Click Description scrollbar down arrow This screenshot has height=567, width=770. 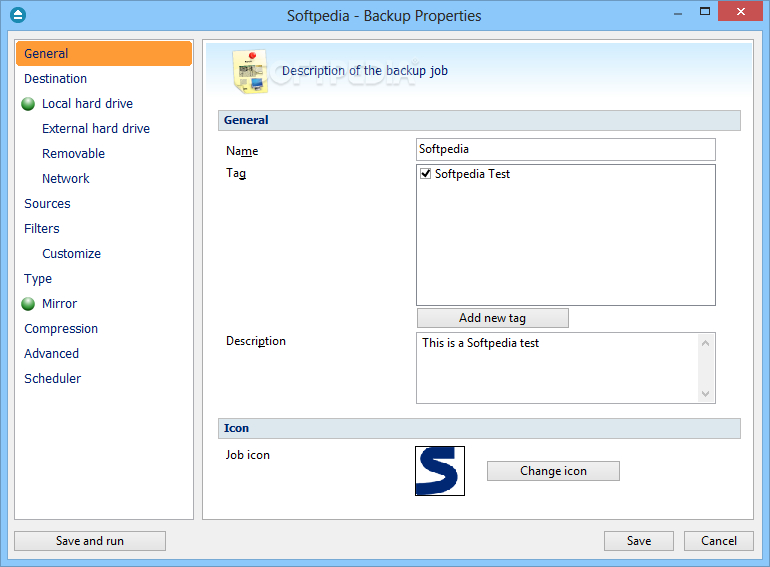point(706,394)
